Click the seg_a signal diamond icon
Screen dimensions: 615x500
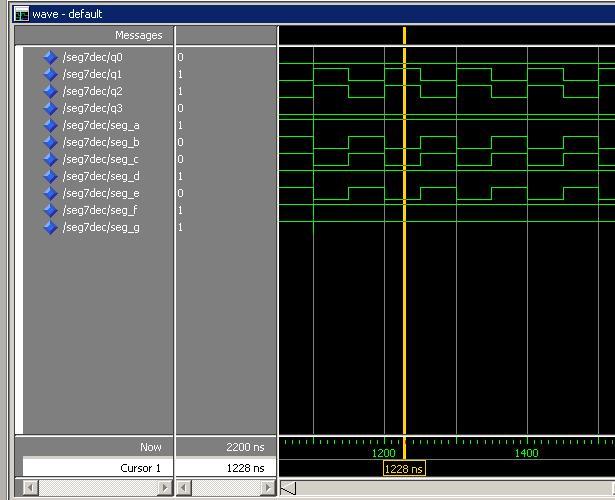50,125
